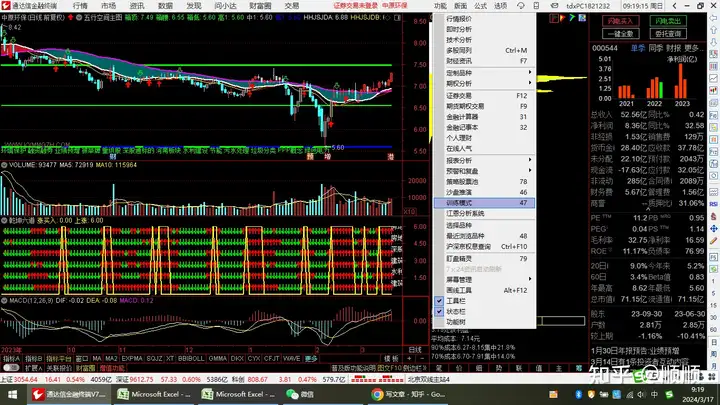Select 训练模式 in the 功能 menu
This screenshot has height=405, width=720.
tap(484, 202)
